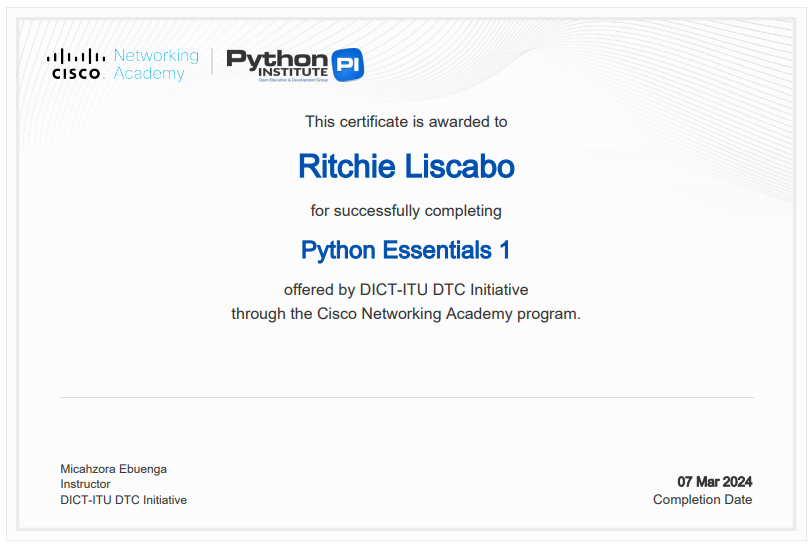This screenshot has width=811, height=546.
Task: Click 'through the Cisco Networking Academy program.' line
Action: (406, 314)
